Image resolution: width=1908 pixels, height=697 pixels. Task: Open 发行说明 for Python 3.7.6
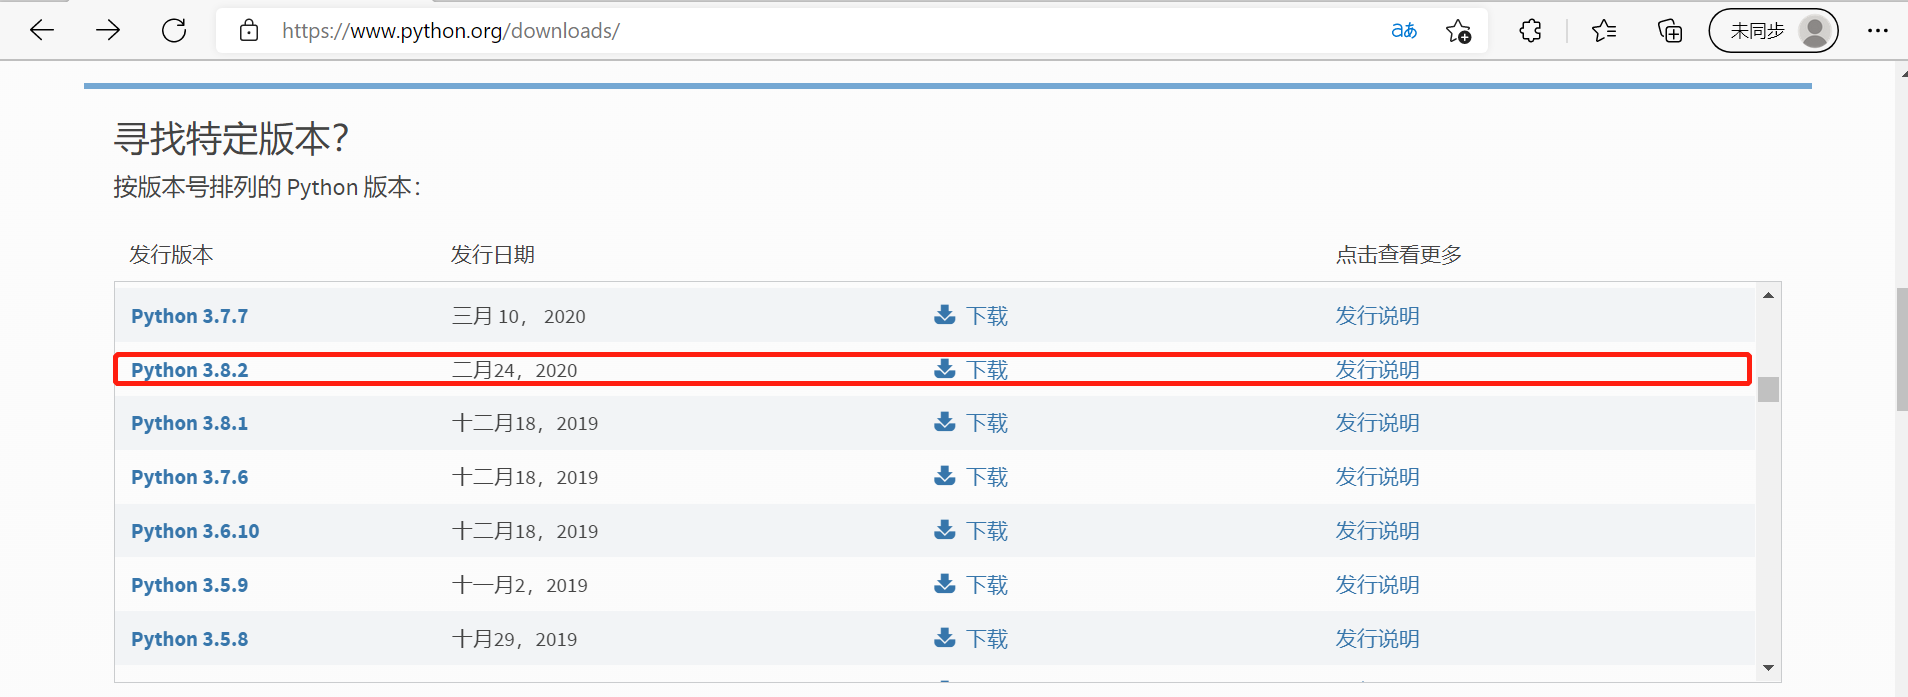[1377, 477]
